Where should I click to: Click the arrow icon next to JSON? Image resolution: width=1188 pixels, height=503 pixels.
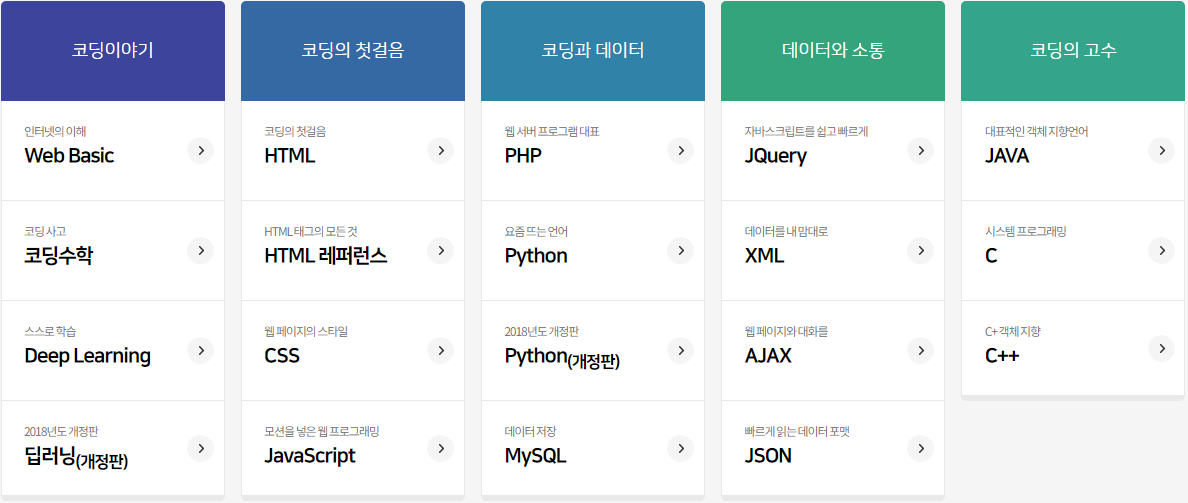pyautogui.click(x=921, y=448)
